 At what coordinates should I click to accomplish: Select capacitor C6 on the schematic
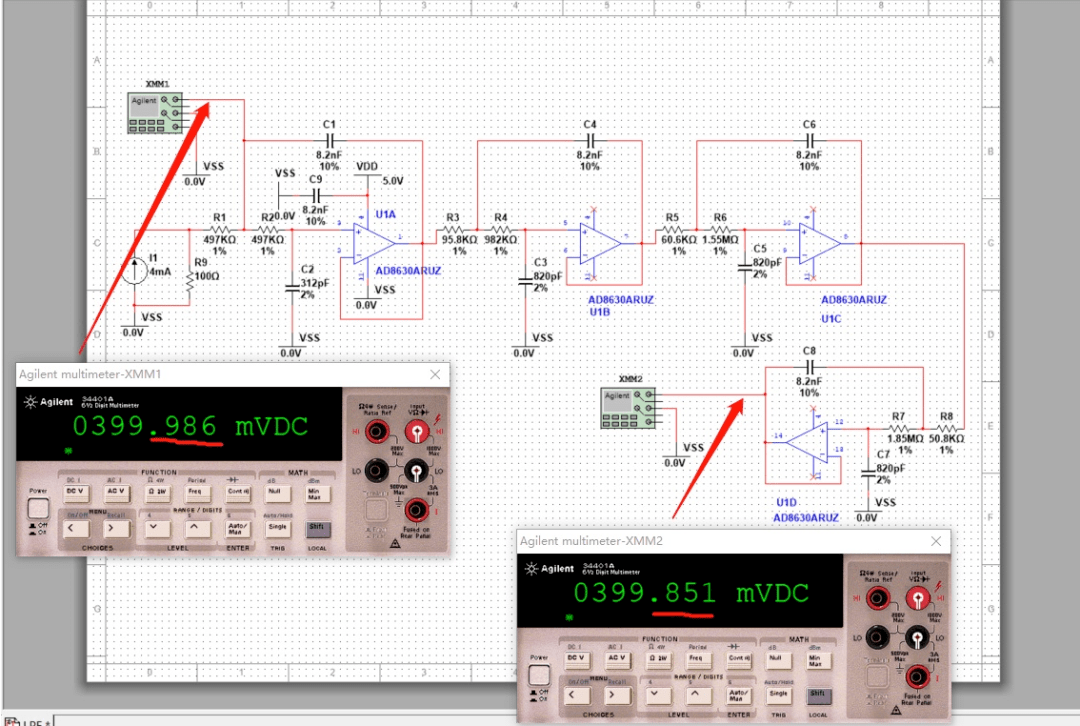pyautogui.click(x=809, y=140)
